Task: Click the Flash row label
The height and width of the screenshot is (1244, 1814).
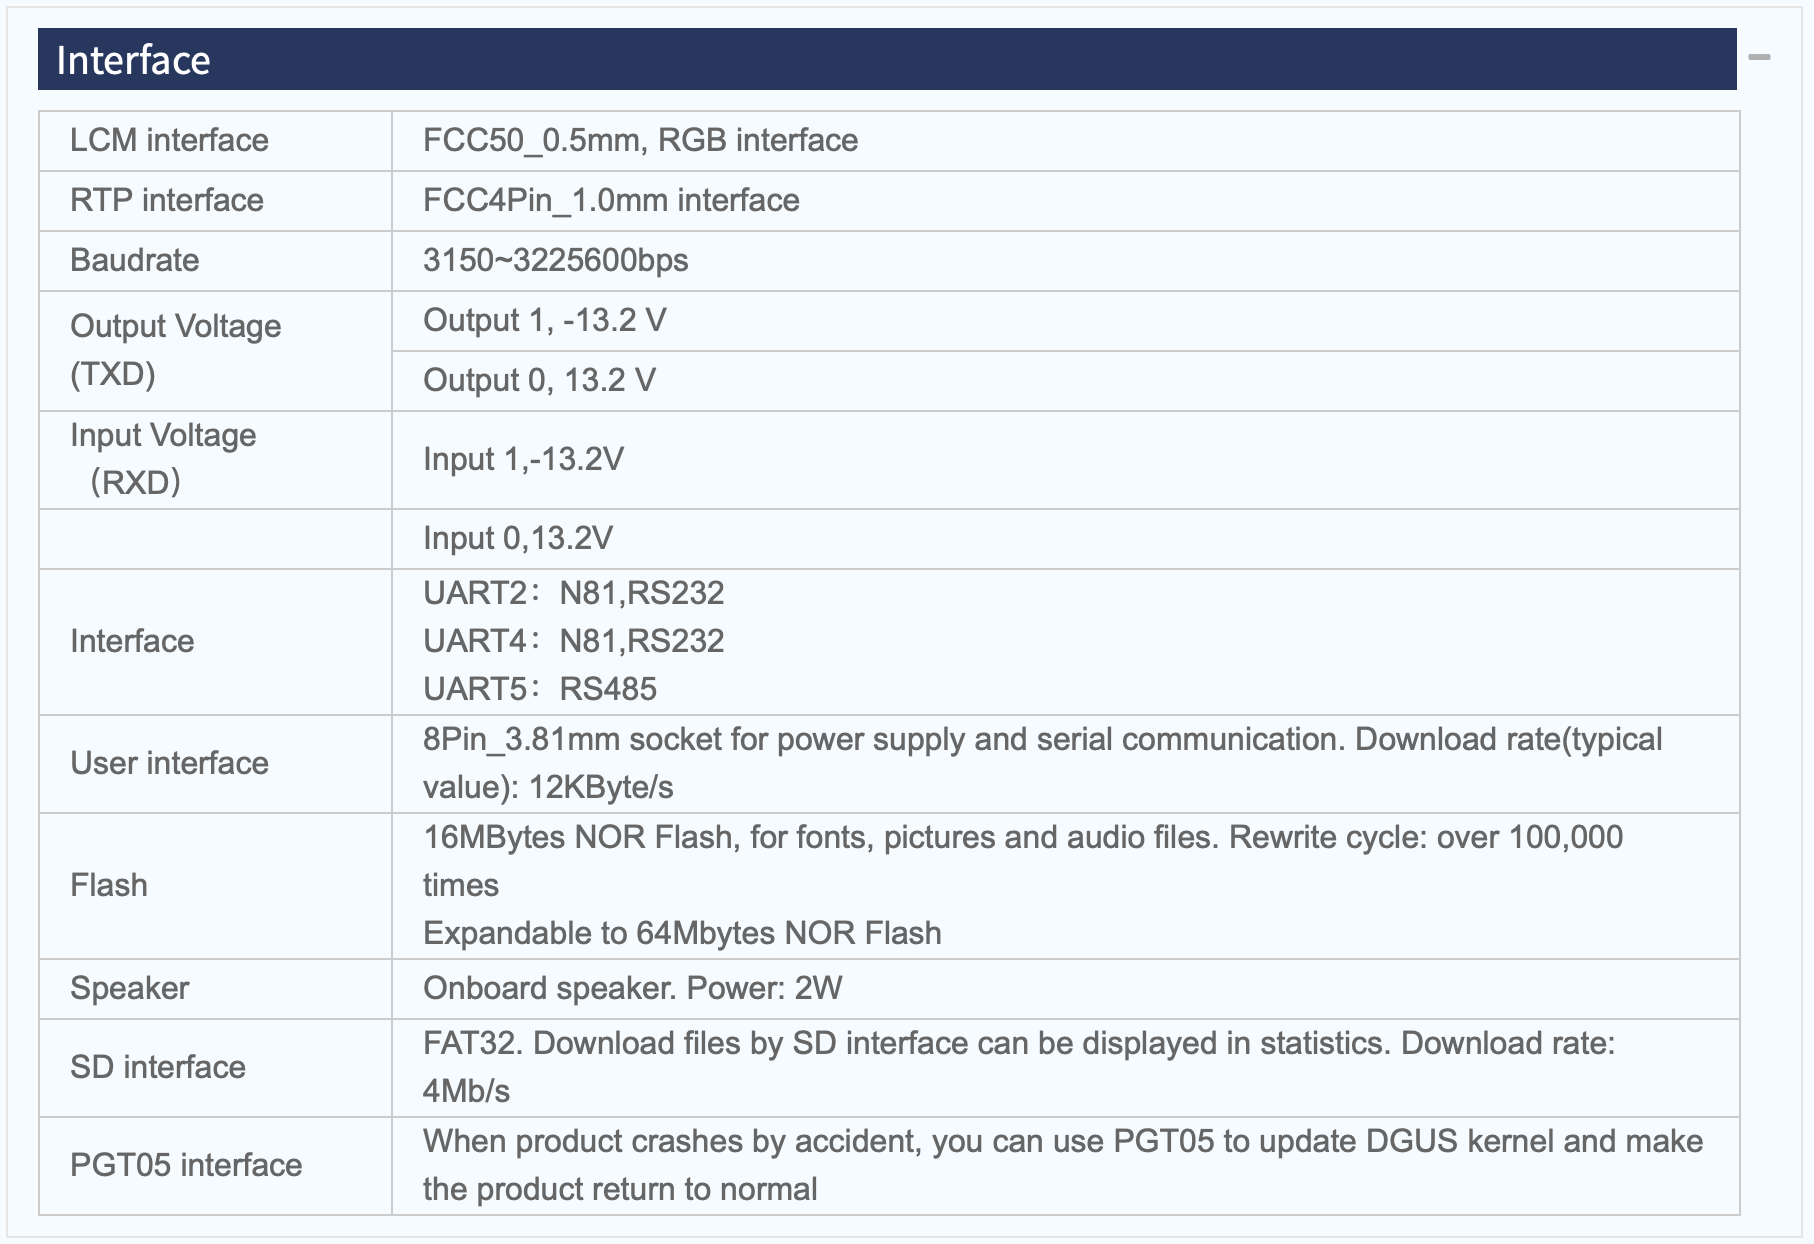Action: click(108, 886)
